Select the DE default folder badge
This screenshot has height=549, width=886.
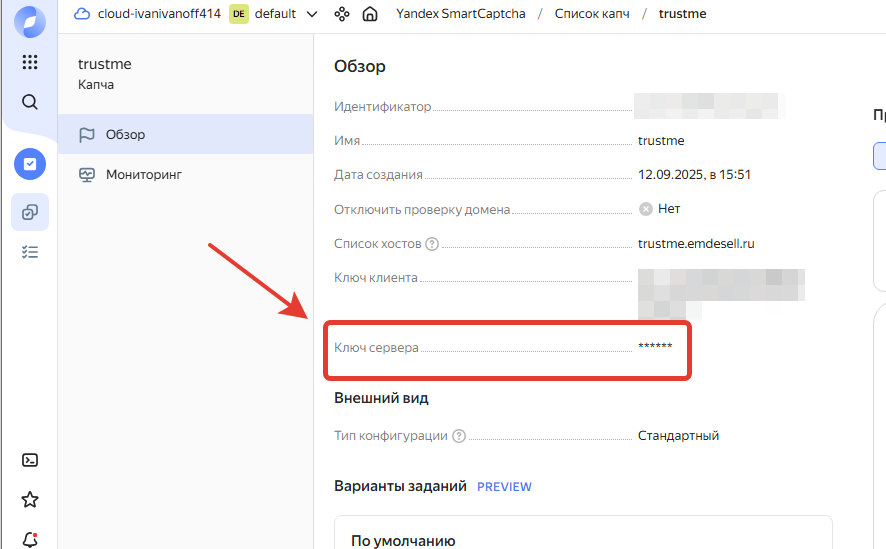239,14
